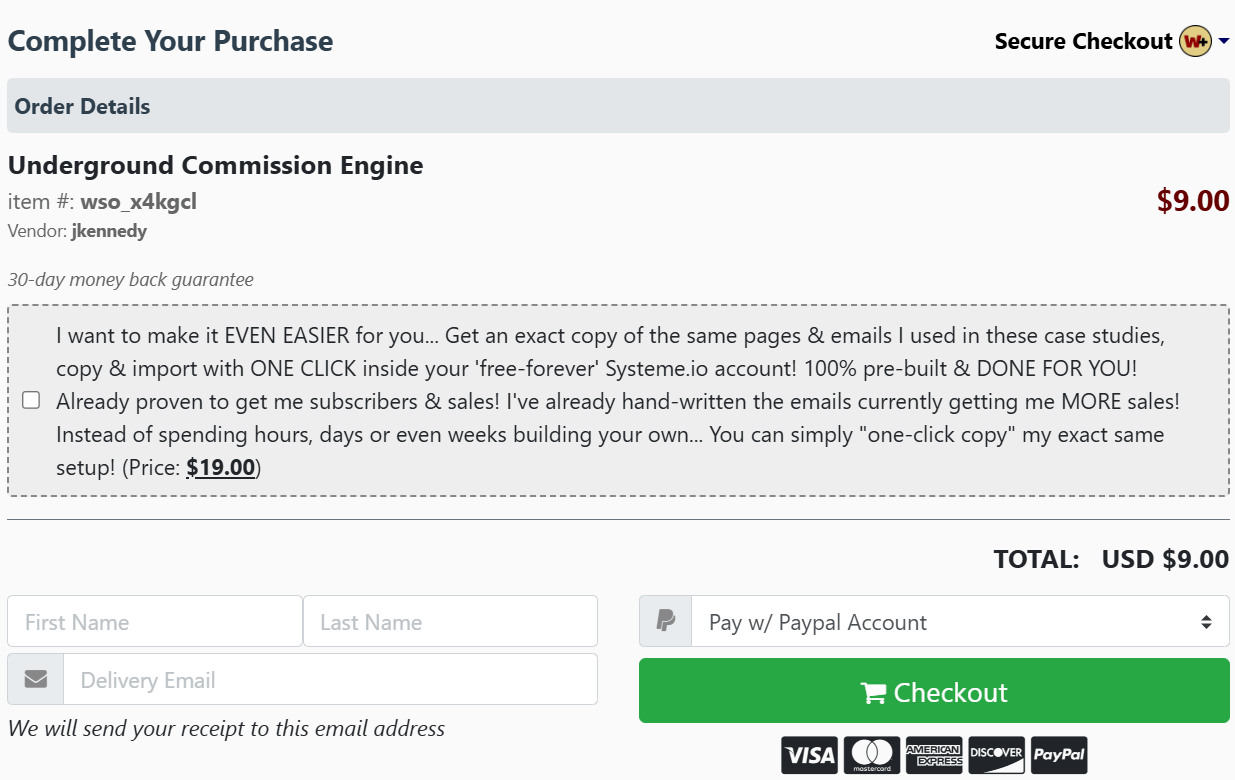Click the PayPal badge icon
Image resolution: width=1235 pixels, height=780 pixels.
coord(1058,754)
